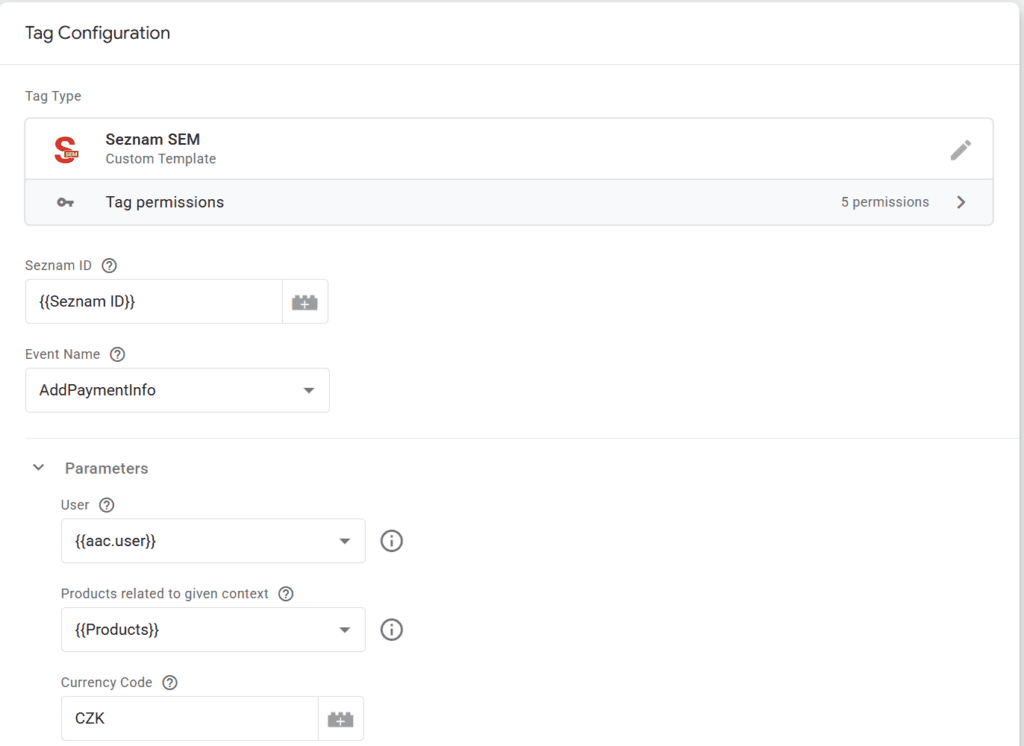Click help icon beside Currency Code label

[x=170, y=683]
